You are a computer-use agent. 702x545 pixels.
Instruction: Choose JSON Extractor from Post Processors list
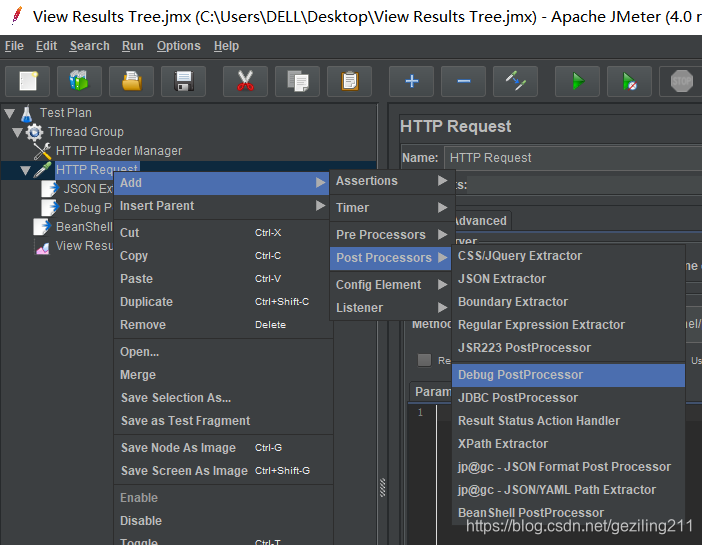click(x=569, y=279)
